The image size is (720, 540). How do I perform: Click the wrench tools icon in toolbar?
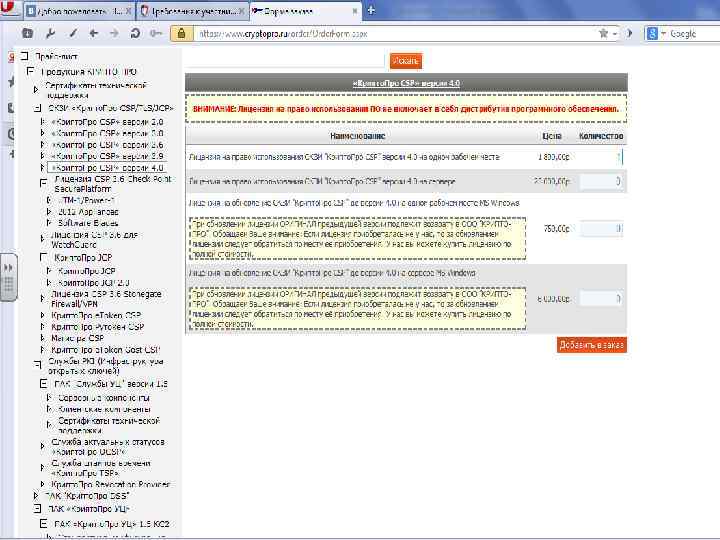[x=51, y=34]
